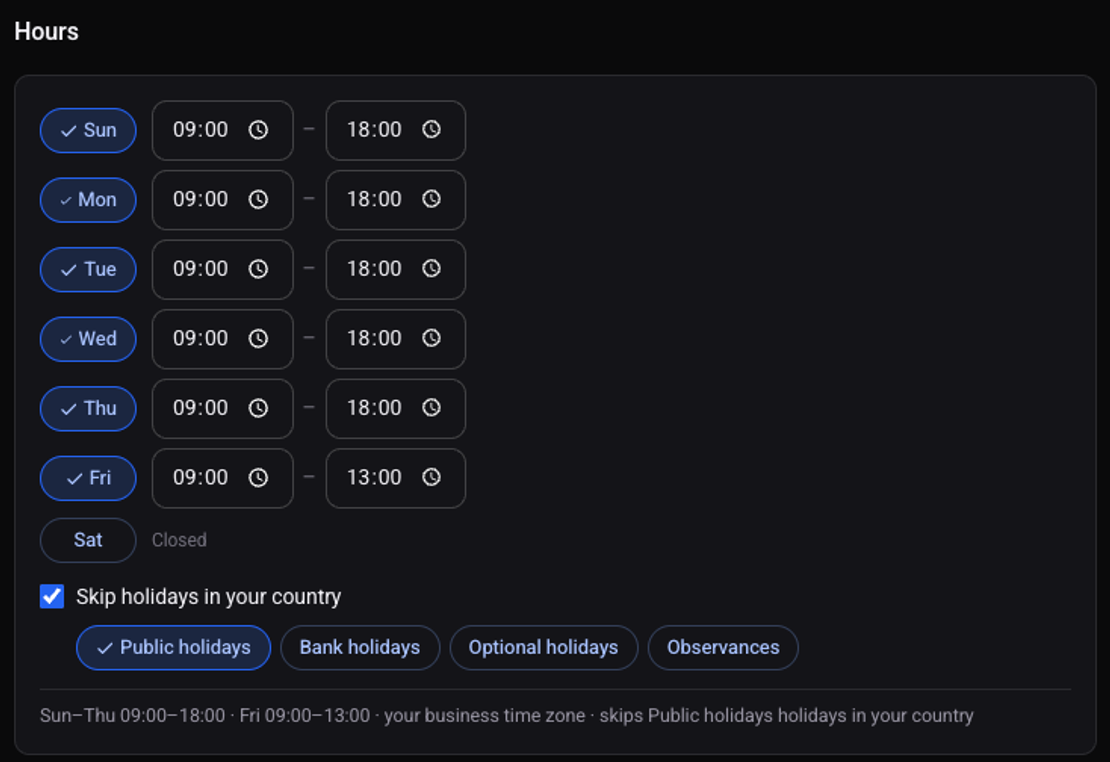Viewport: 1110px width, 762px height.
Task: Click the Closed label beside Sat
Action: coord(179,540)
